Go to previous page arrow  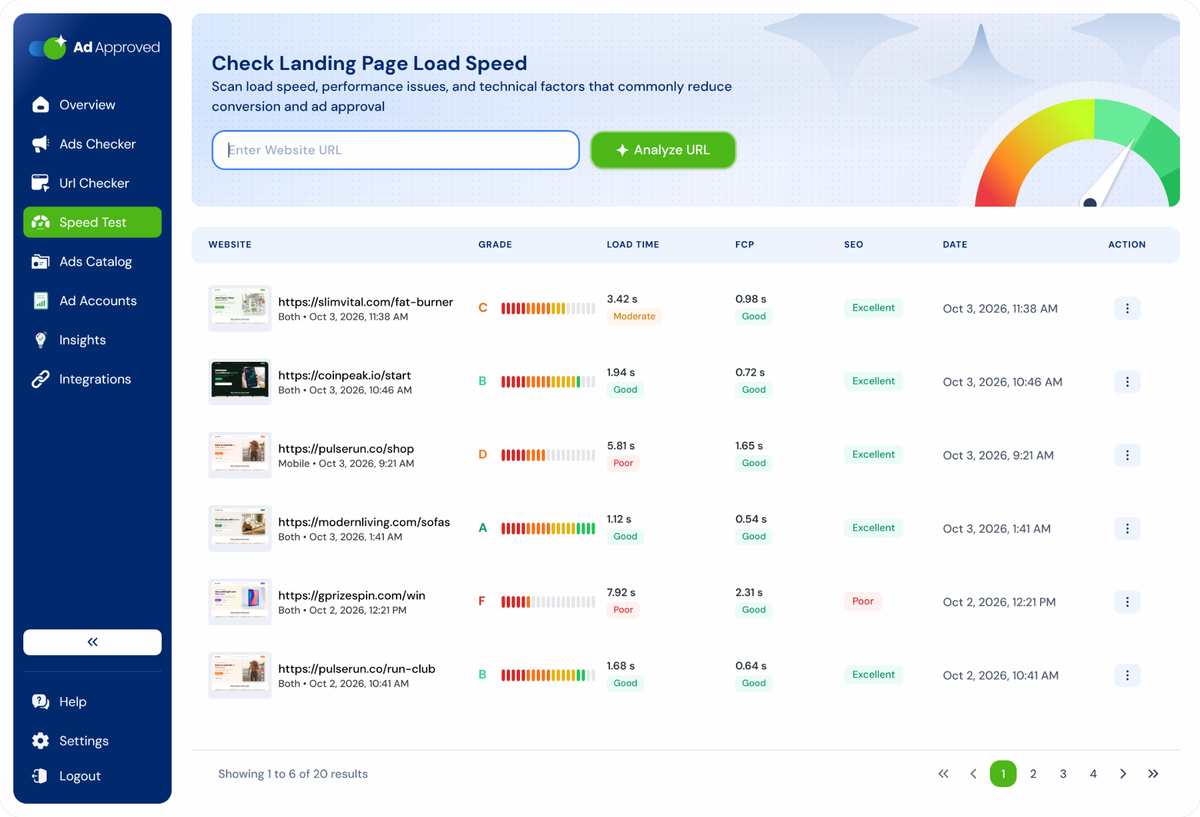click(x=973, y=774)
